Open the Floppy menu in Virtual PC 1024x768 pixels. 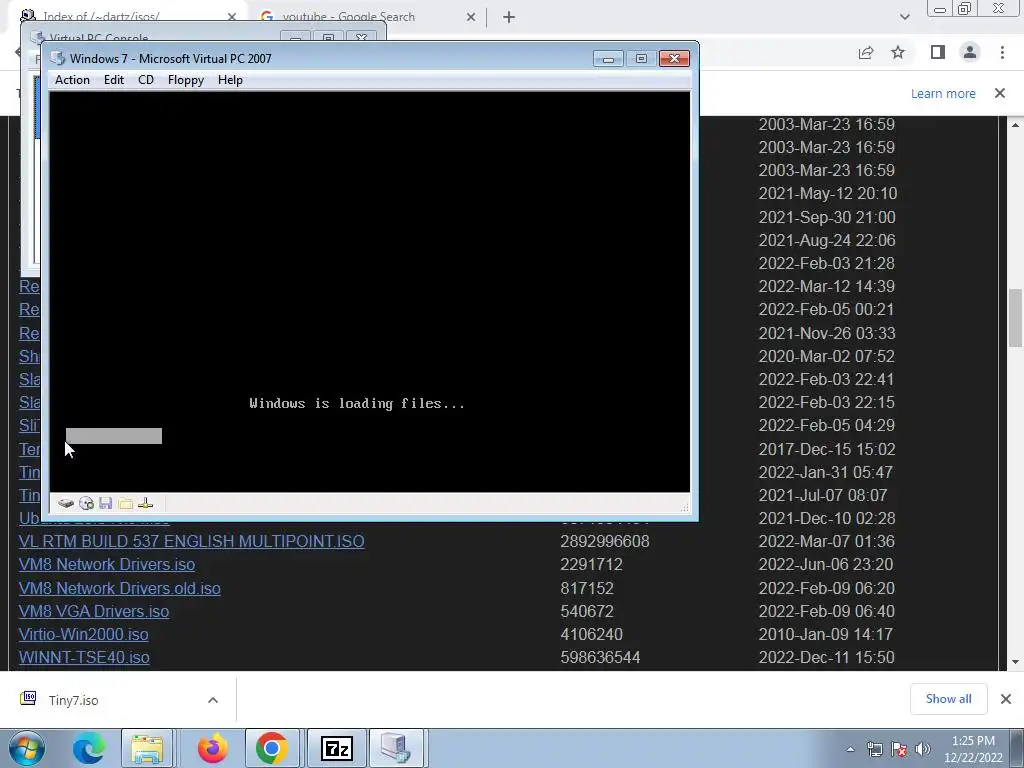(185, 80)
